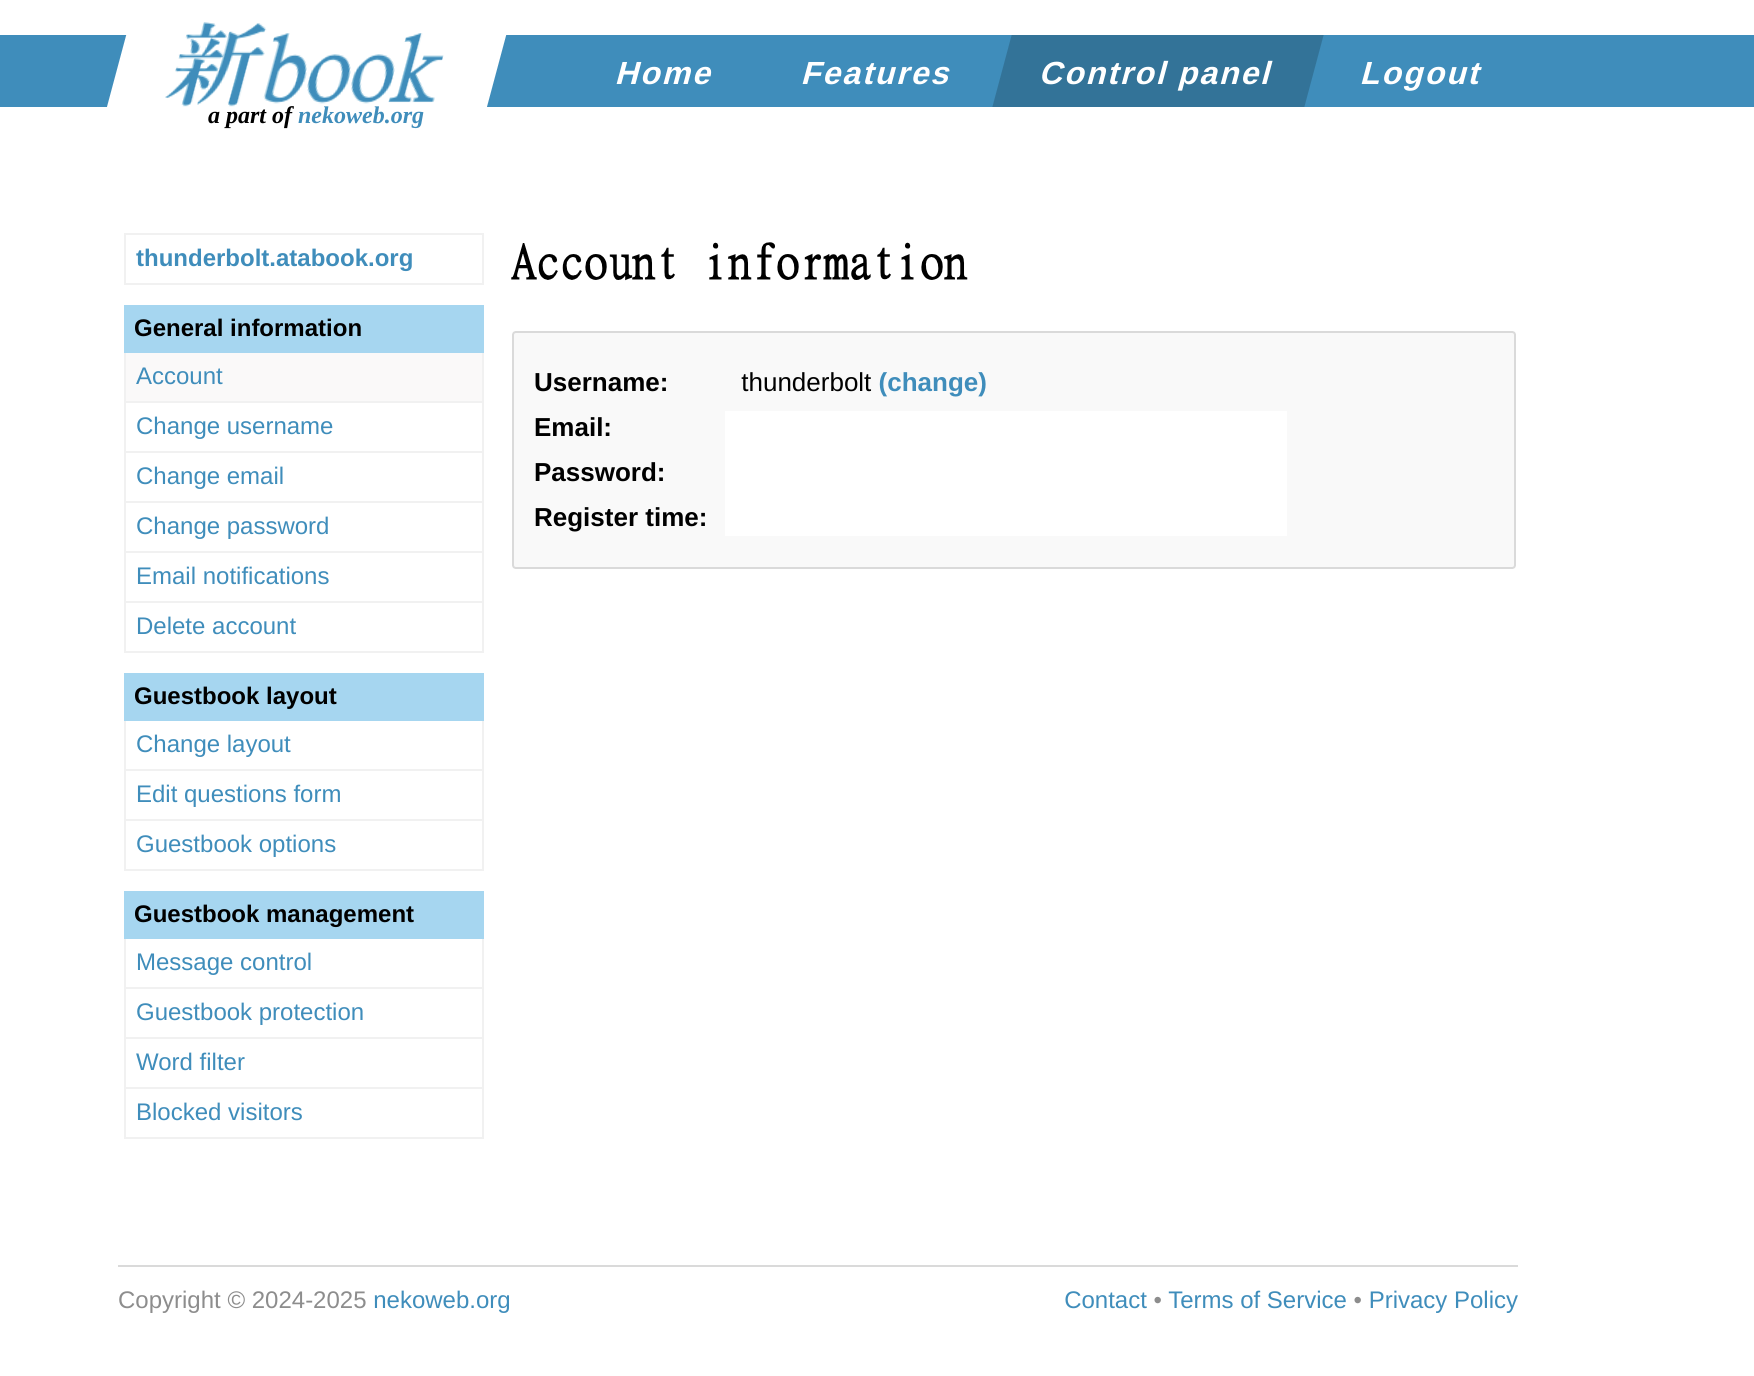Screen dimensions: 1754x1376
Task: Select the Control panel tab
Action: click(x=1156, y=73)
